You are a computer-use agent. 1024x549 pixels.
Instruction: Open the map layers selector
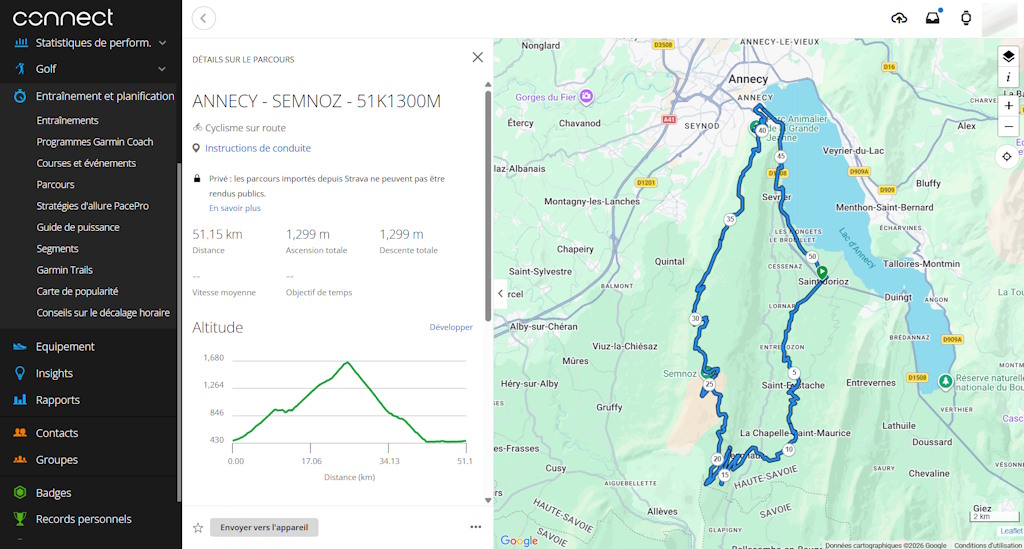pyautogui.click(x=1008, y=57)
